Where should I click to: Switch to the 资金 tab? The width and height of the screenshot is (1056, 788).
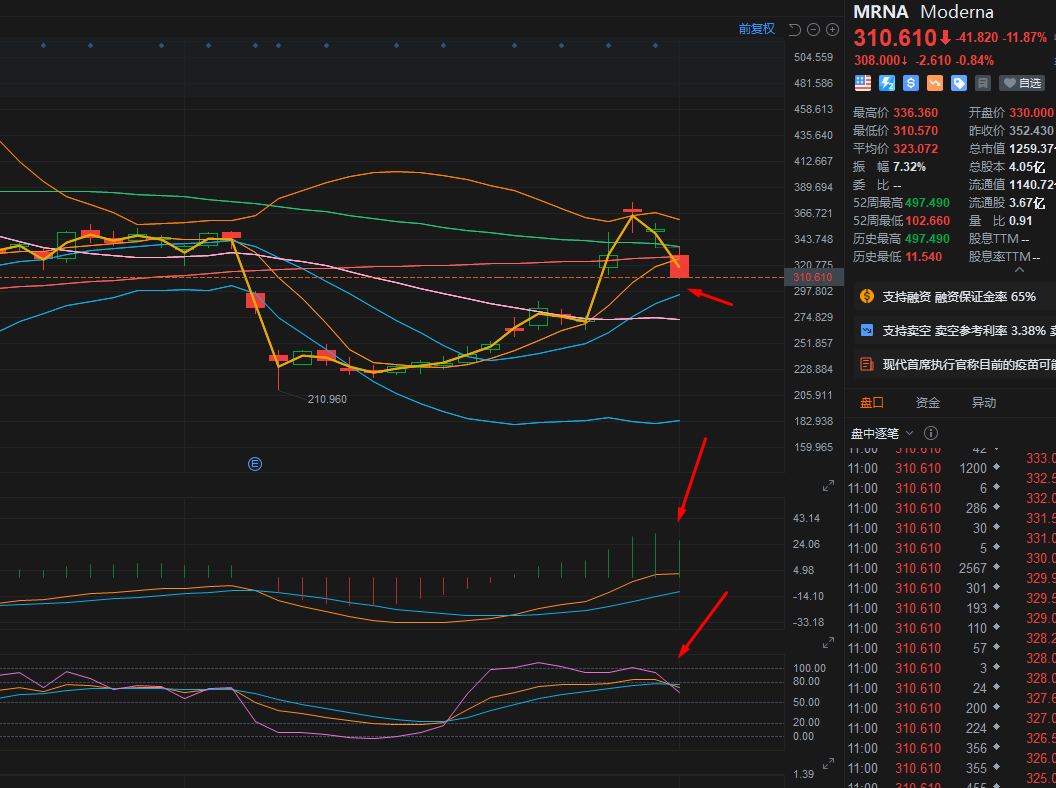(927, 403)
